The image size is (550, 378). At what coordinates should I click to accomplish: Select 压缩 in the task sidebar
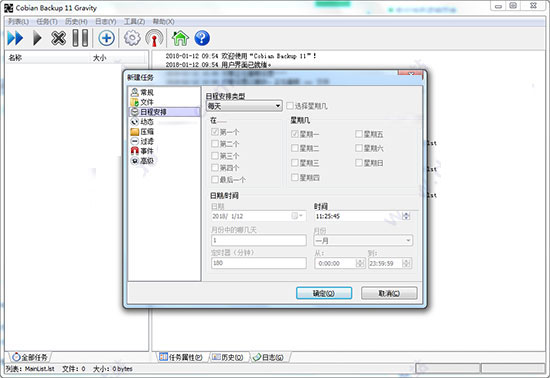[x=142, y=131]
